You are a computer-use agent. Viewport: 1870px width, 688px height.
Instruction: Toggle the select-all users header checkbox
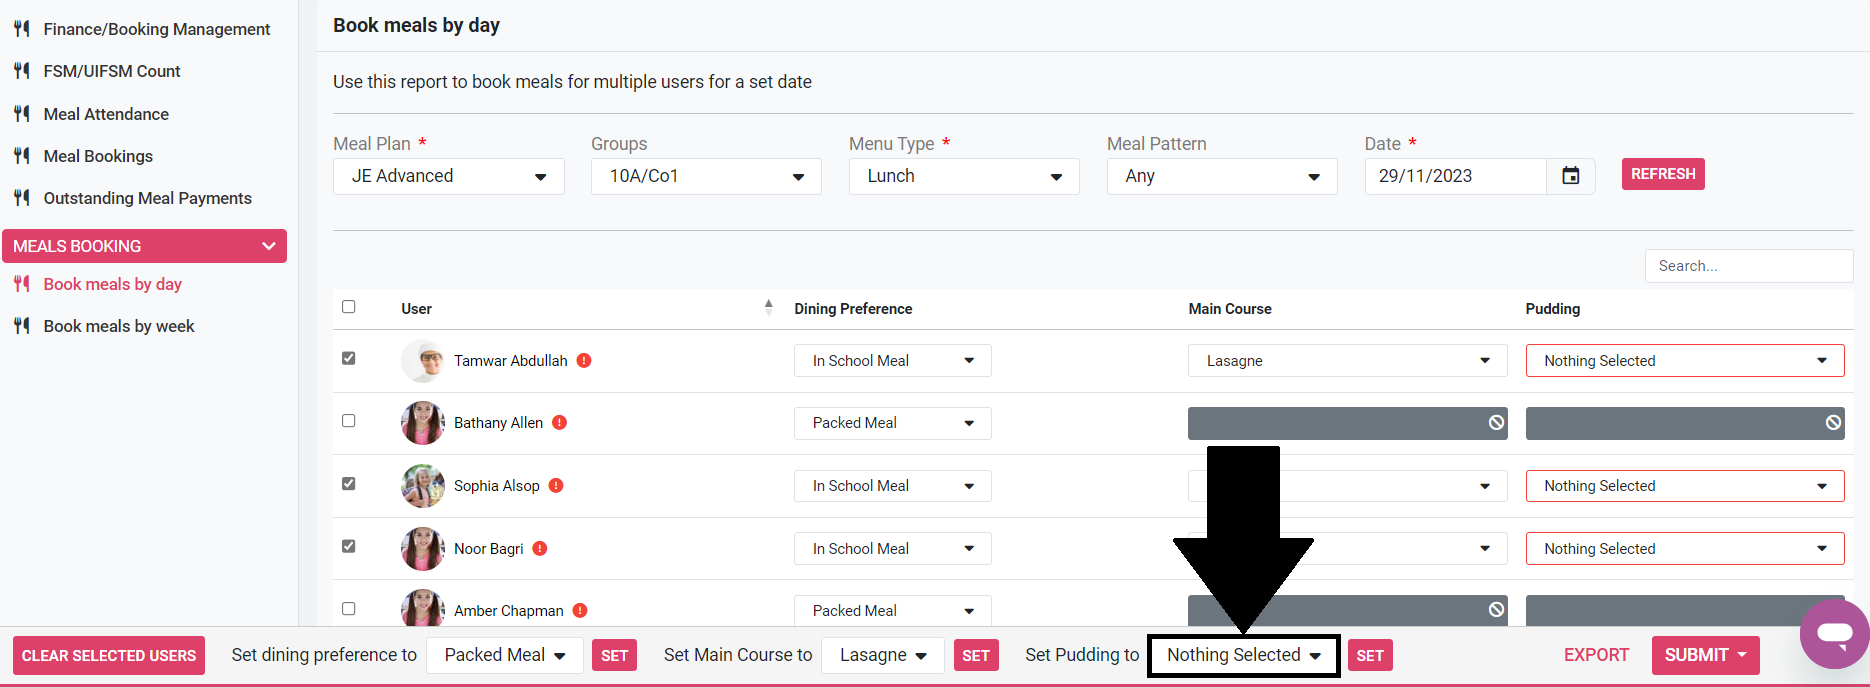click(x=349, y=307)
